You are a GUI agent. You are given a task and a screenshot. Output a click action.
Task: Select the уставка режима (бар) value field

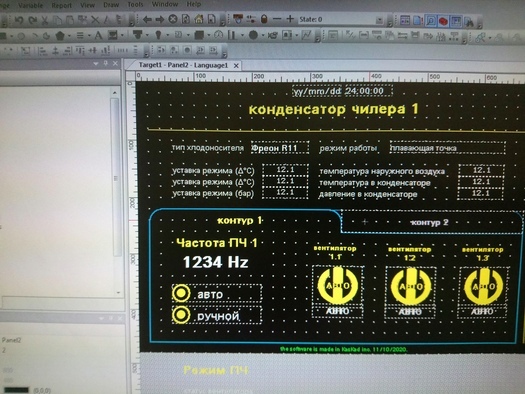click(x=285, y=192)
